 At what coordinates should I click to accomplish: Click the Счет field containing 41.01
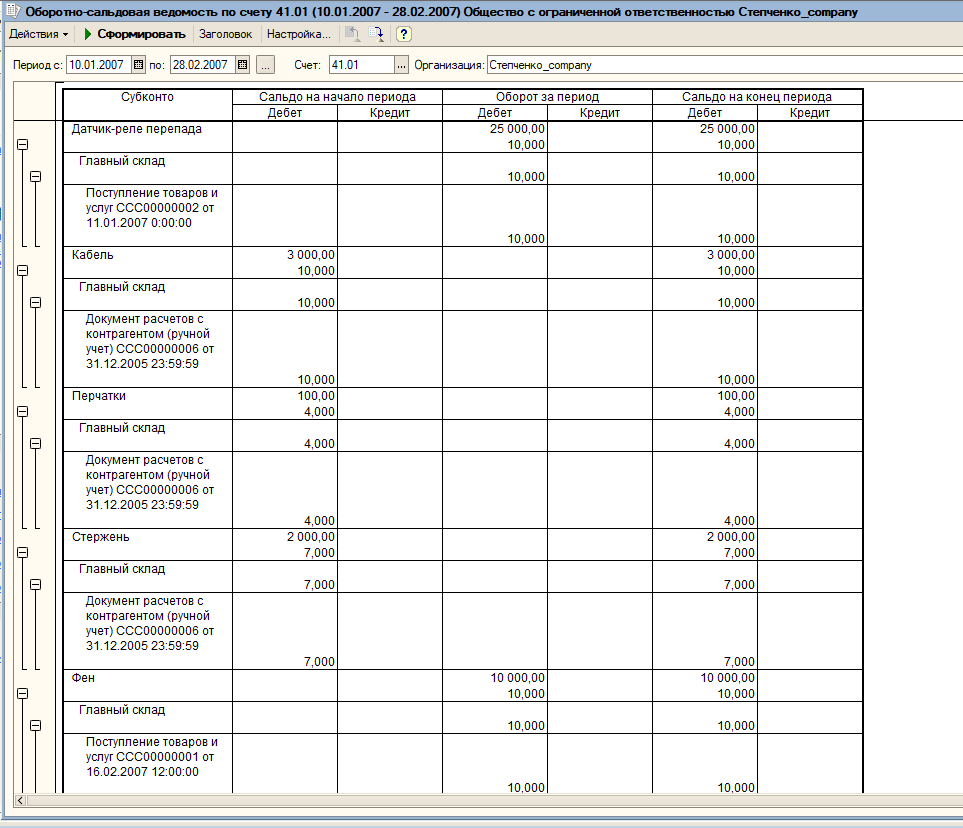point(362,64)
